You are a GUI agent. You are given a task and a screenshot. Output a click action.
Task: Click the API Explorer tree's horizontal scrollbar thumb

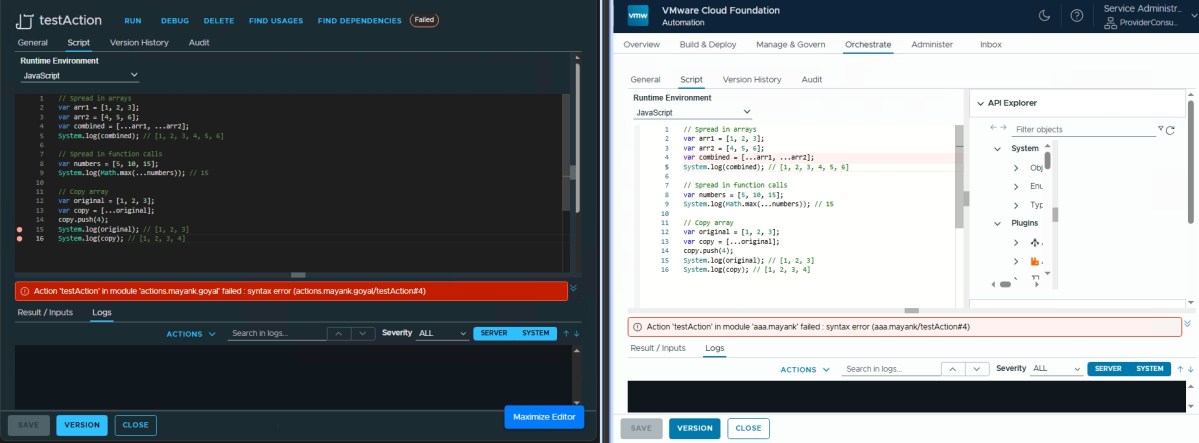pyautogui.click(x=1006, y=284)
